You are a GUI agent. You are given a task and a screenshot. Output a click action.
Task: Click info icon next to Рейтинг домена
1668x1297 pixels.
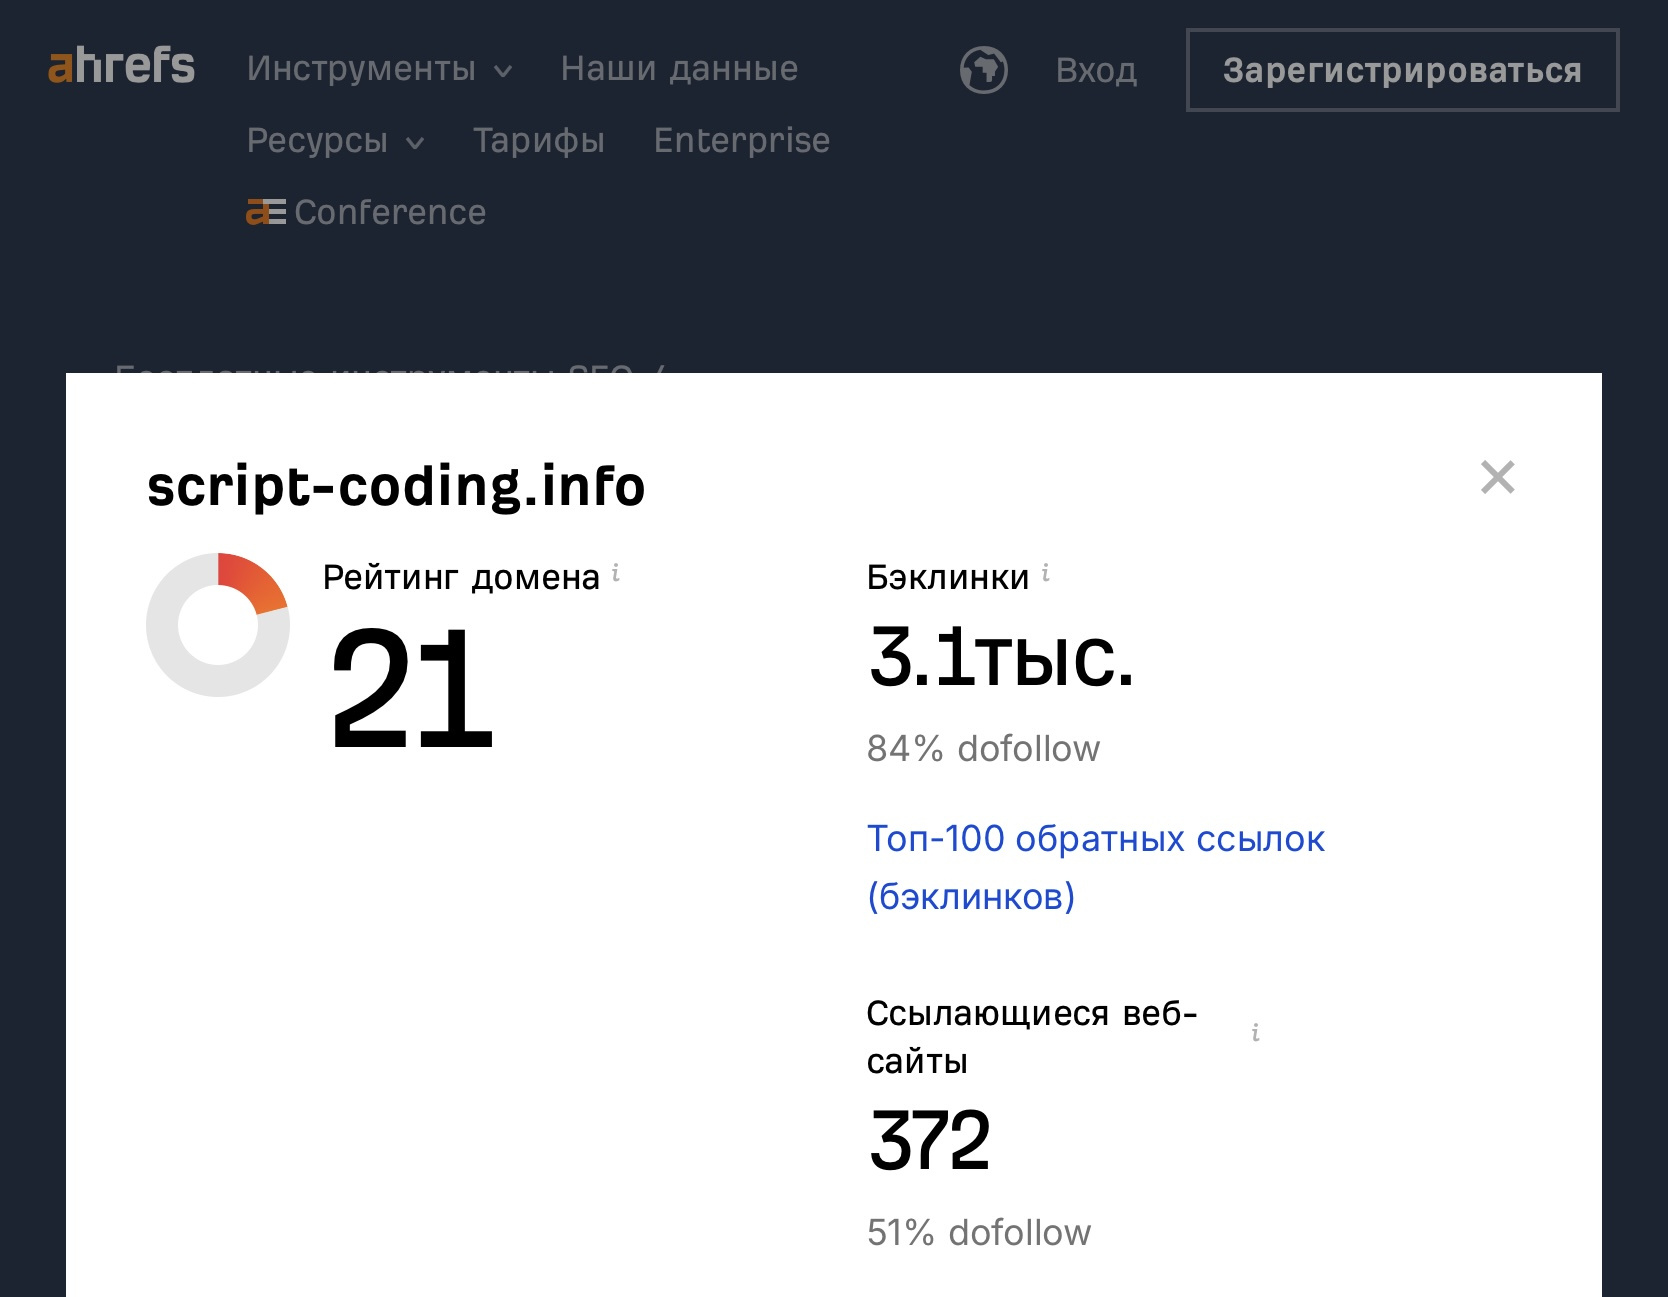616,573
